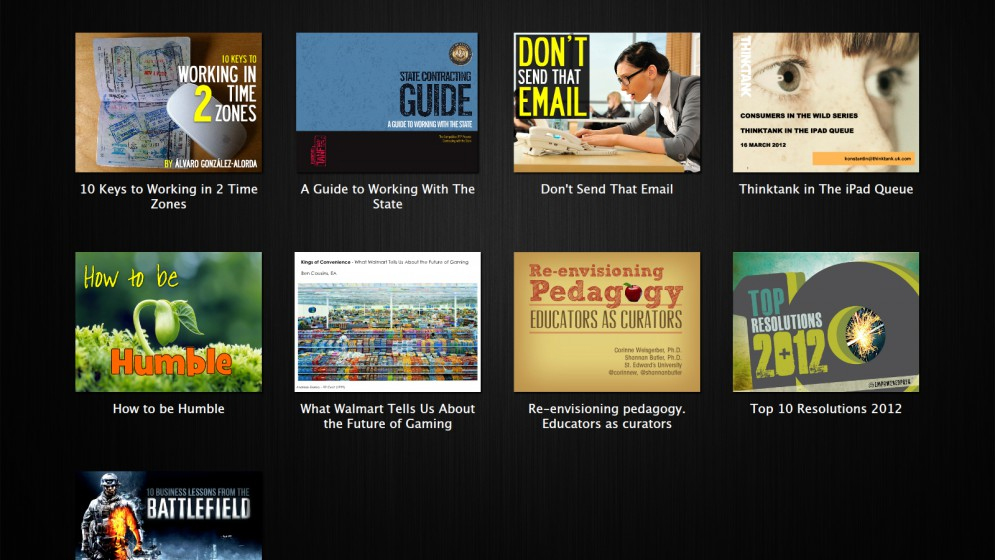Open the Don't Send That Email thumbnail
The width and height of the screenshot is (995, 560).
(x=607, y=102)
